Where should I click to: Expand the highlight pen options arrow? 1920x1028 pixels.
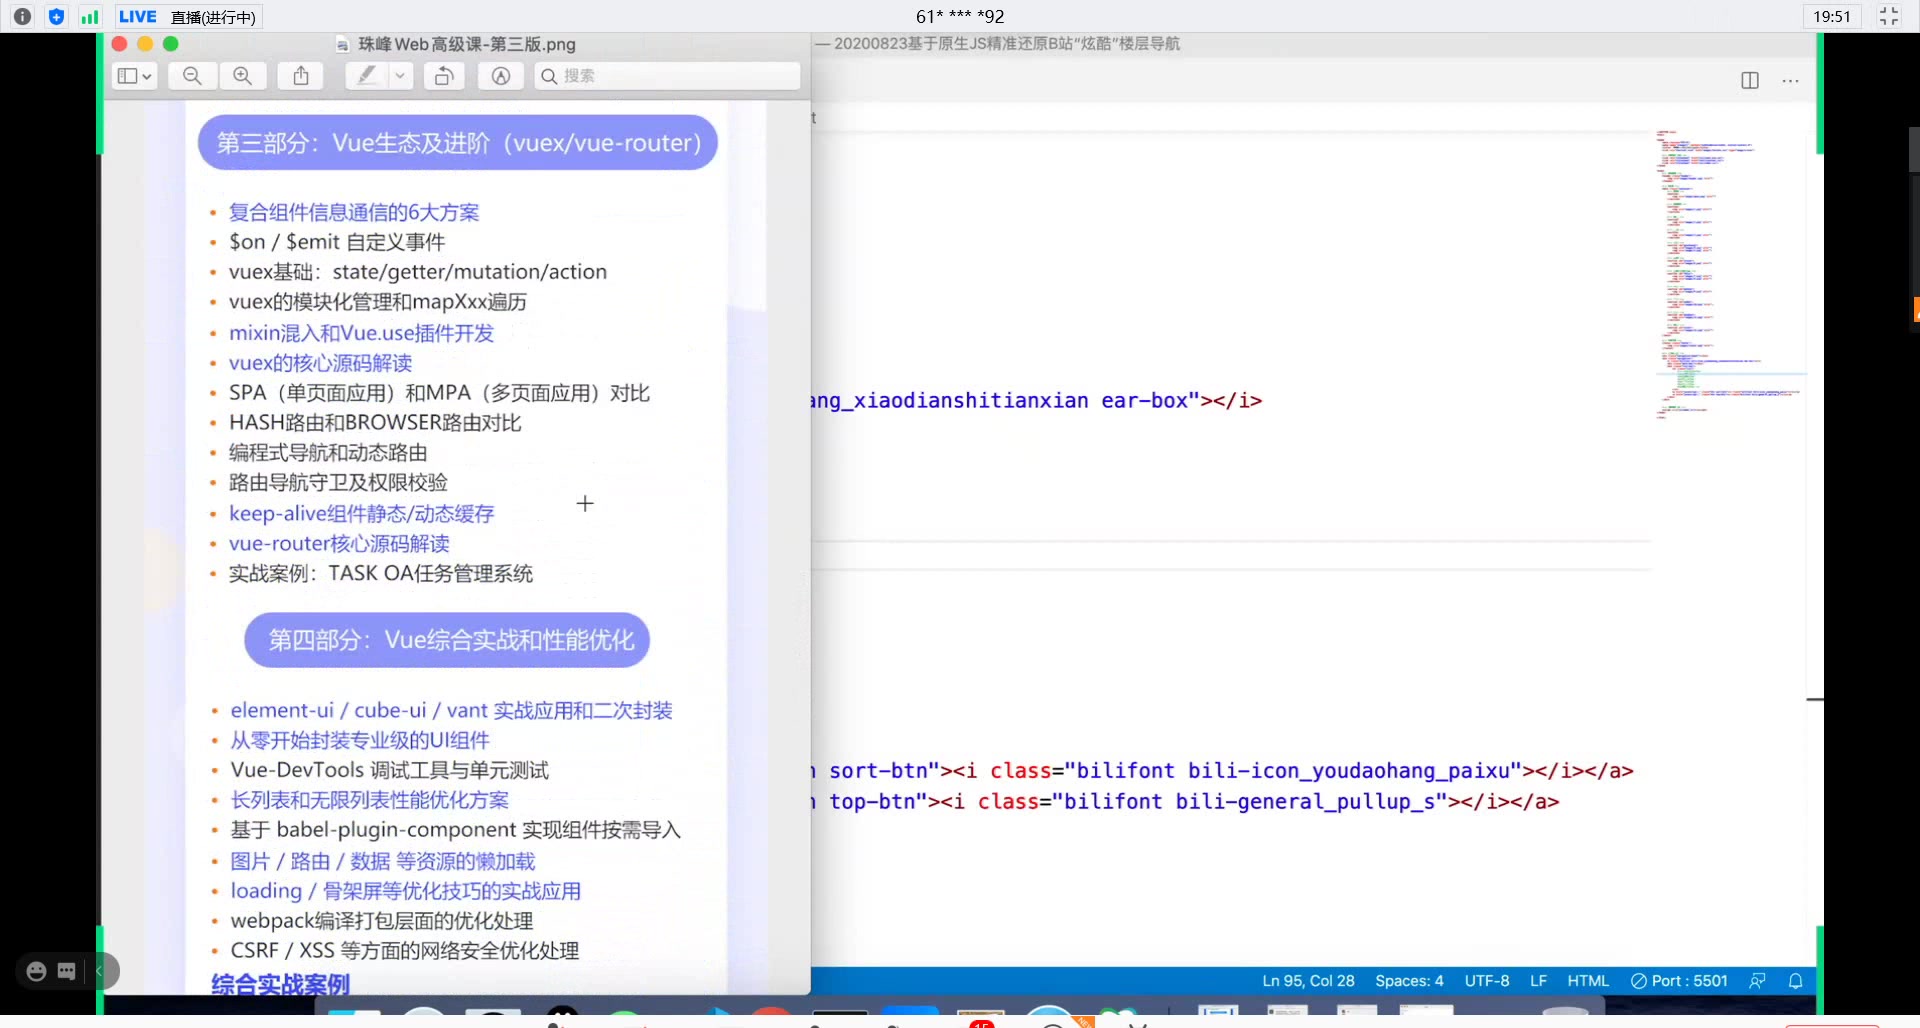[401, 76]
